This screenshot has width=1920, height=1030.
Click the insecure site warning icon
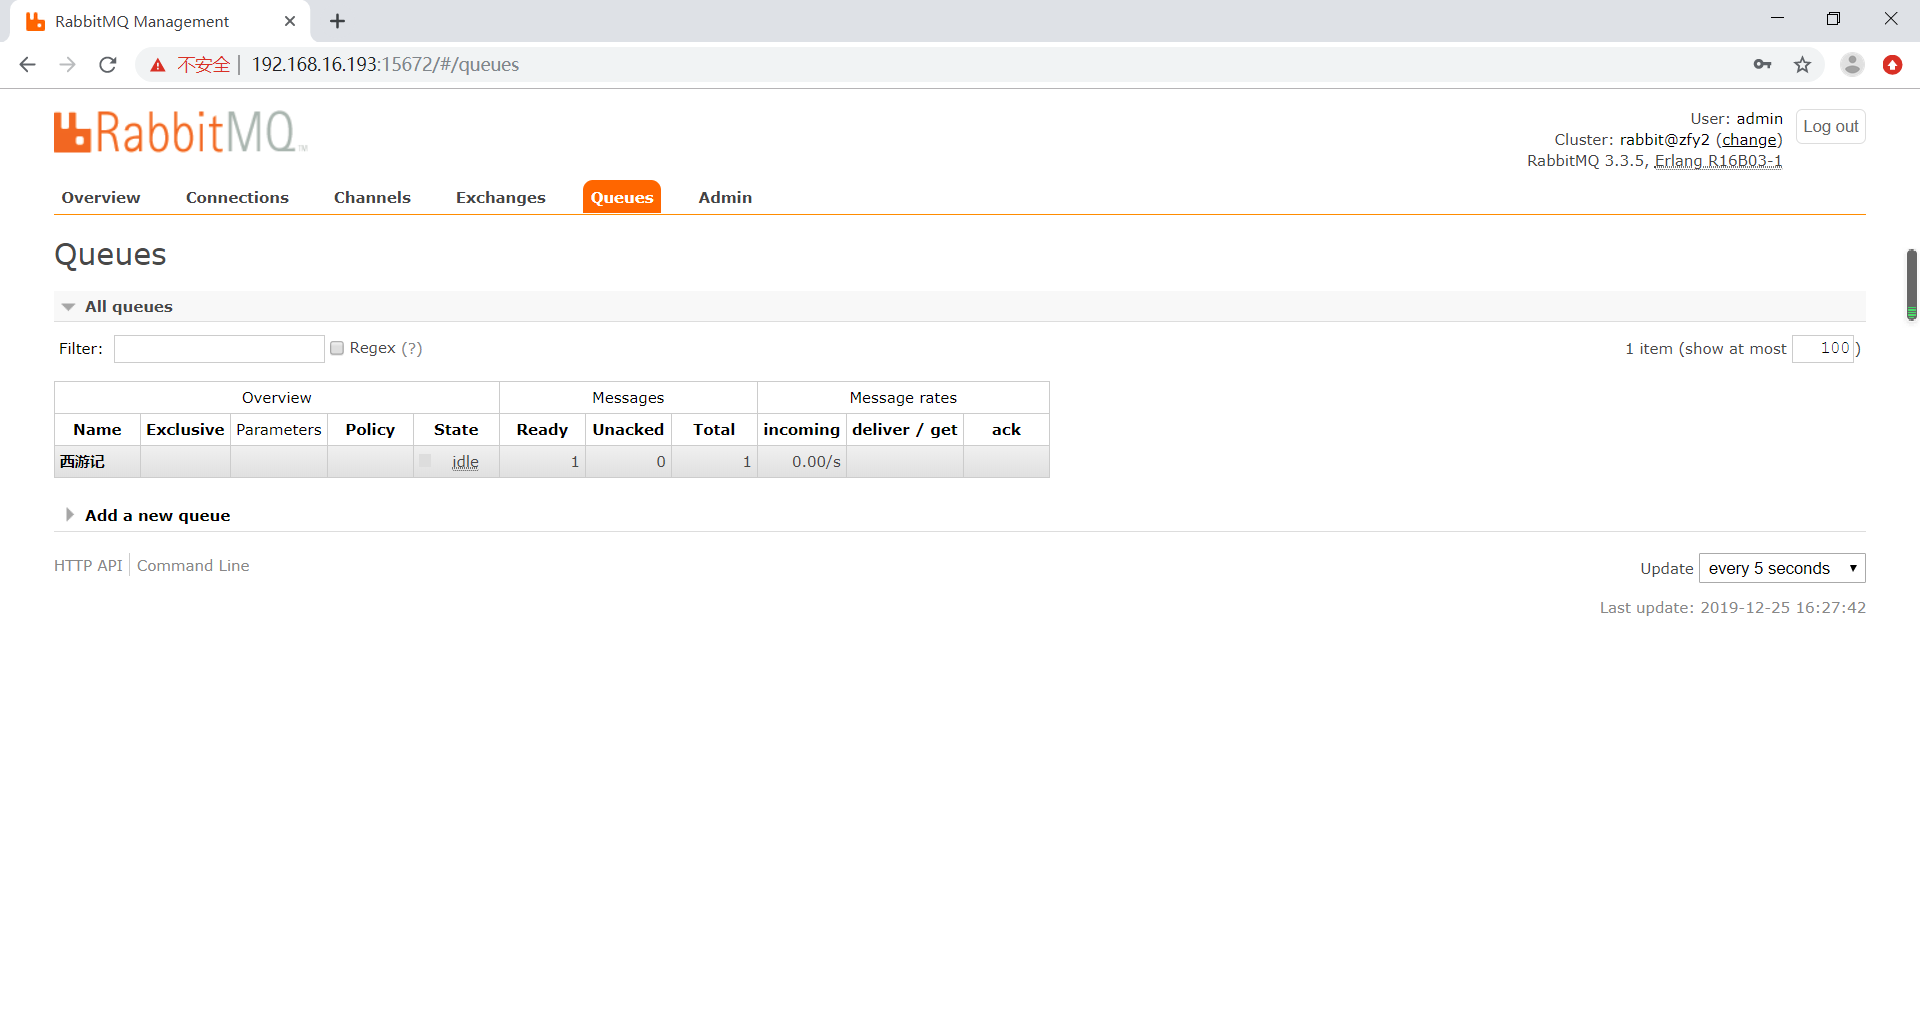[158, 65]
